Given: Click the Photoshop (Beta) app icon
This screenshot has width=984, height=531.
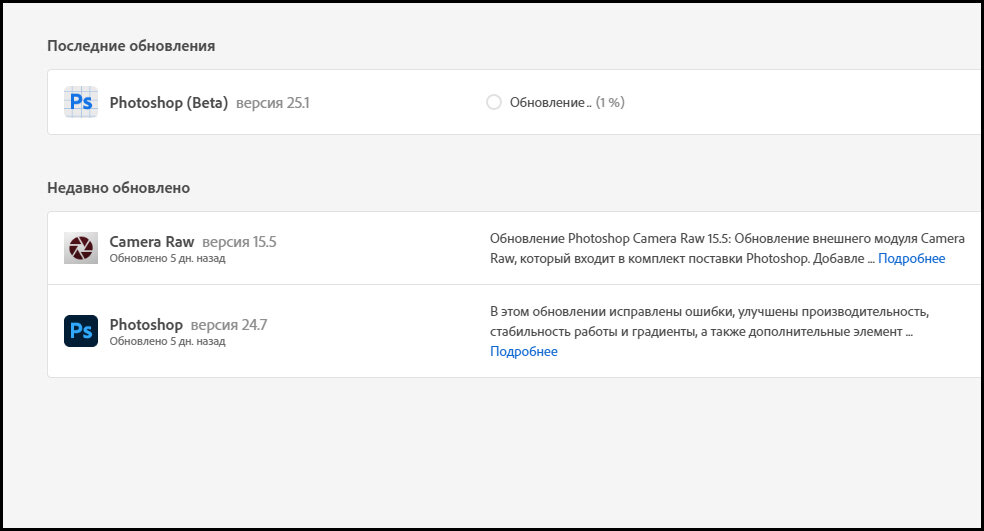Looking at the screenshot, I should [81, 102].
